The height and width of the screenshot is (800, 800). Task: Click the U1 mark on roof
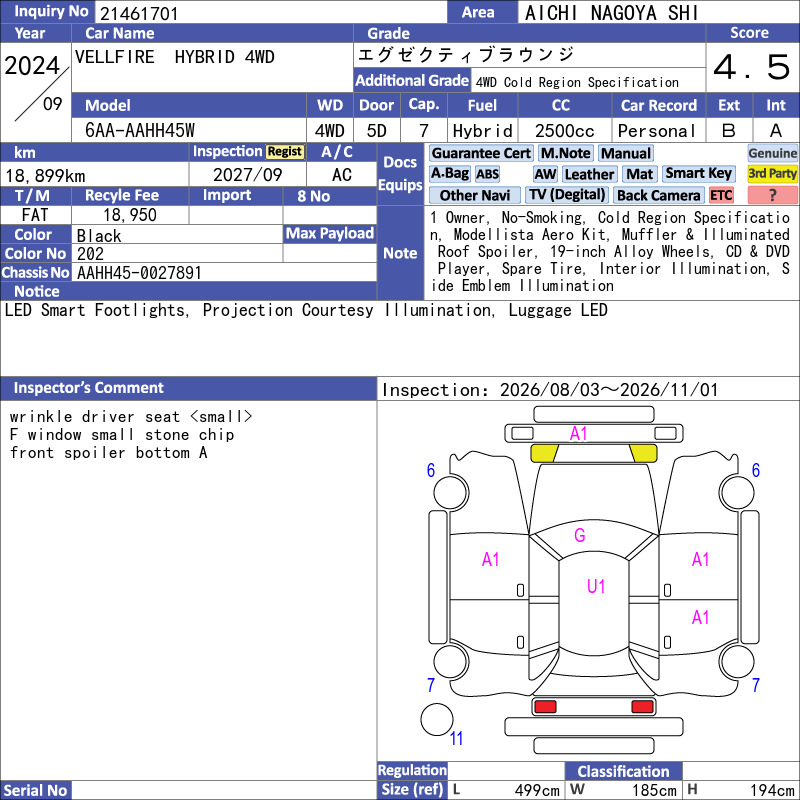(596, 586)
